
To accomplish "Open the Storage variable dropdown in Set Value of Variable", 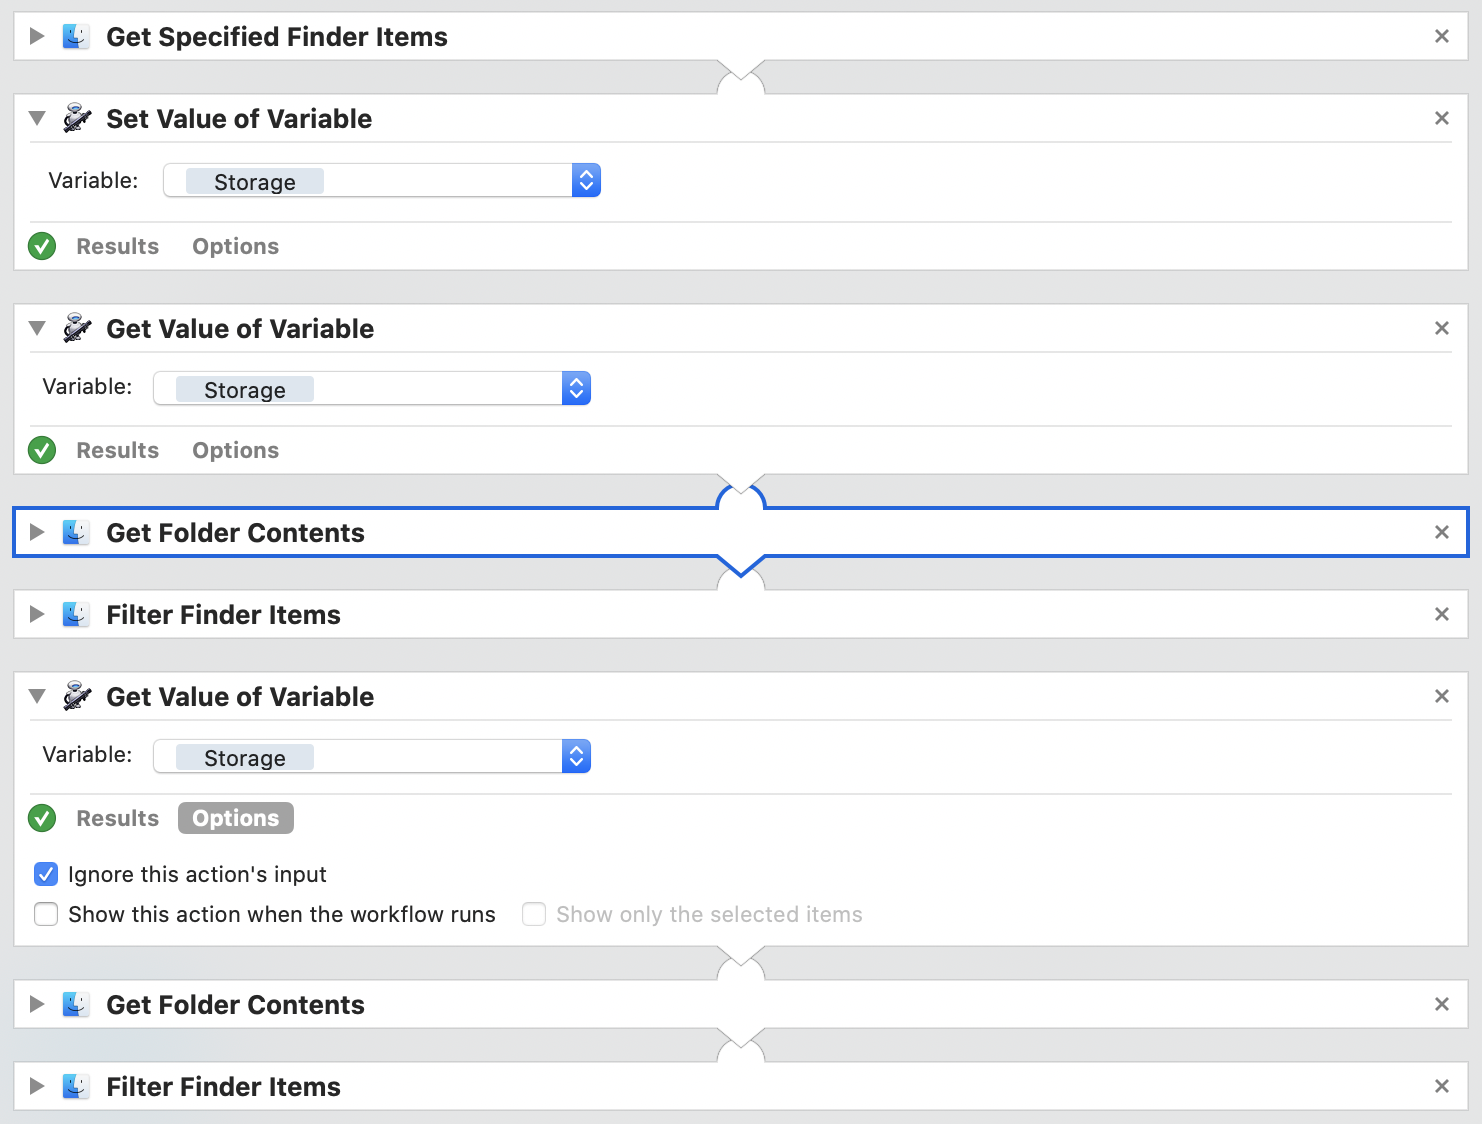I will point(586,180).
